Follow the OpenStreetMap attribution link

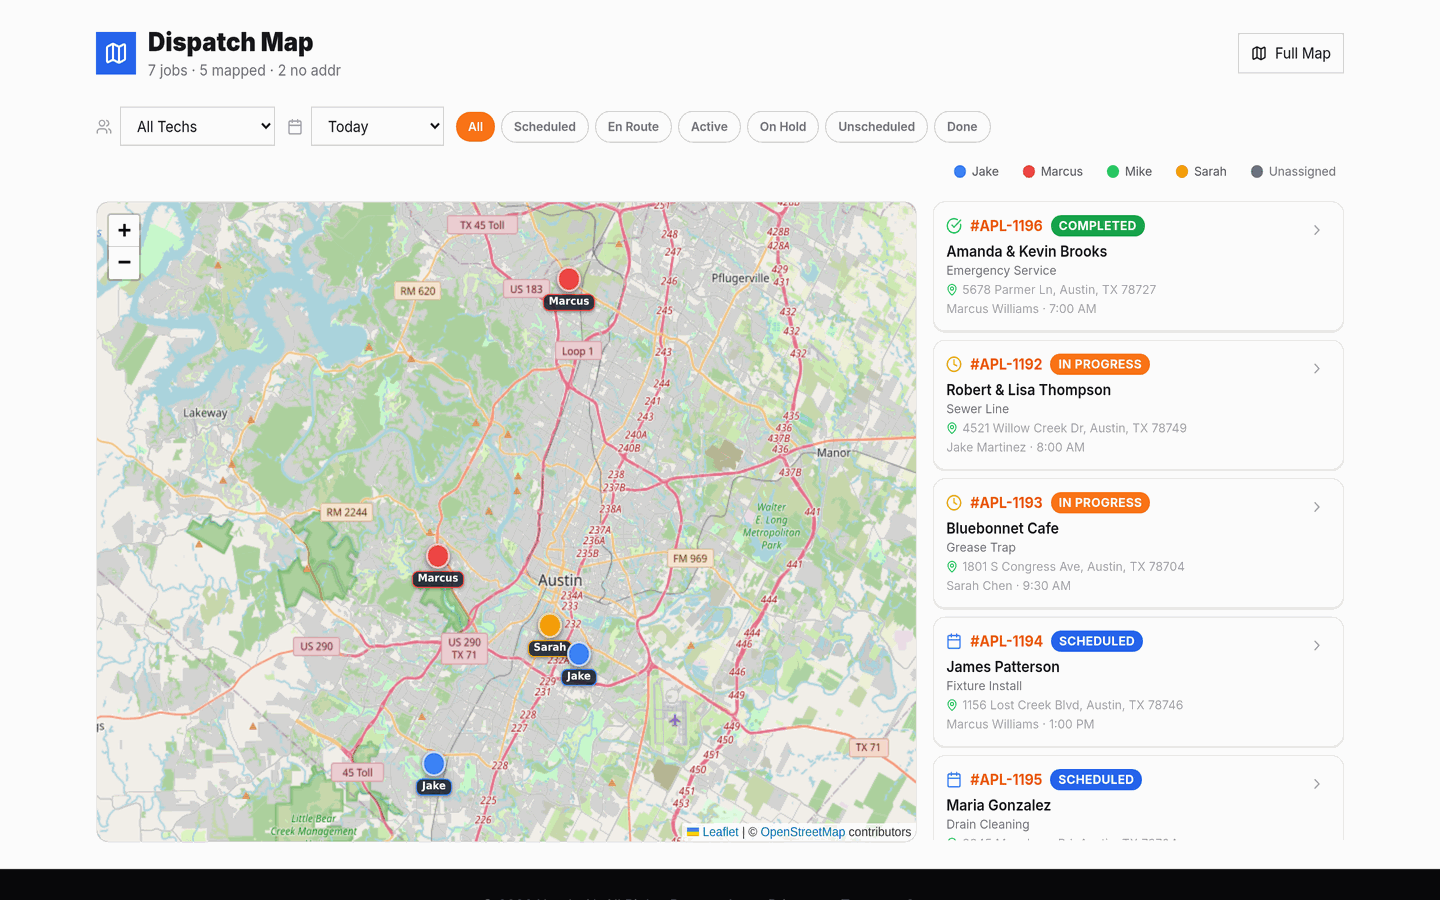point(802,832)
